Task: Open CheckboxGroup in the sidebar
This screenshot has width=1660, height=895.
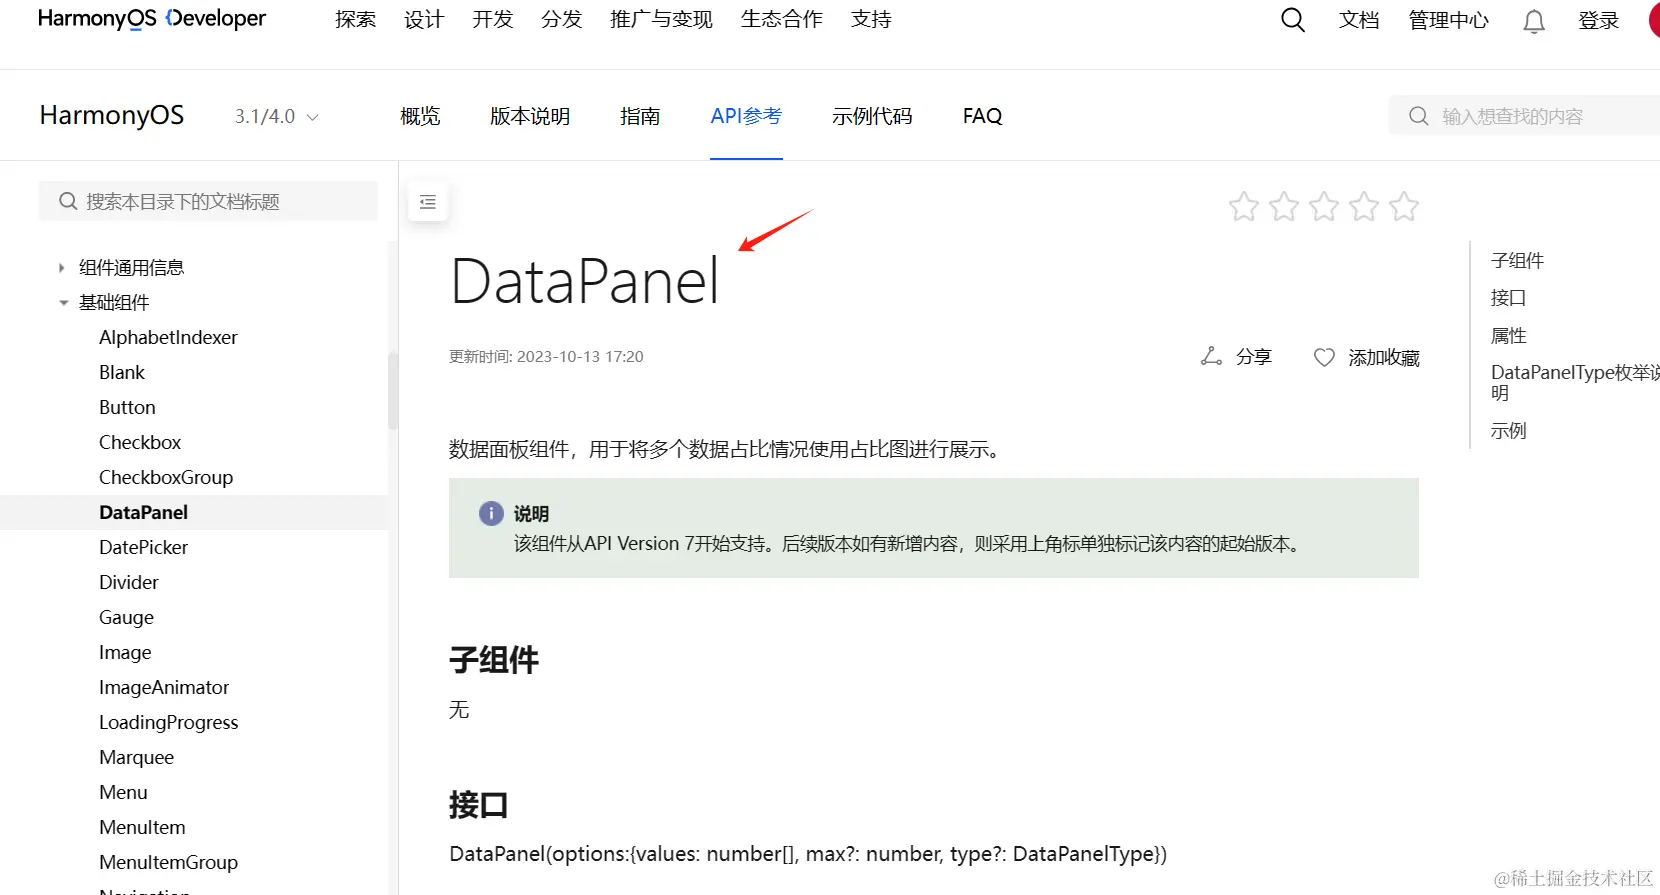Action: click(166, 478)
